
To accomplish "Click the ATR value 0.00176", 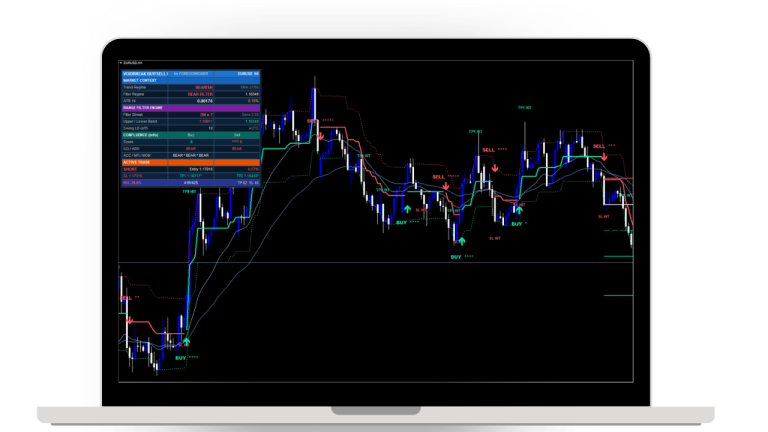I will pyautogui.click(x=205, y=101).
